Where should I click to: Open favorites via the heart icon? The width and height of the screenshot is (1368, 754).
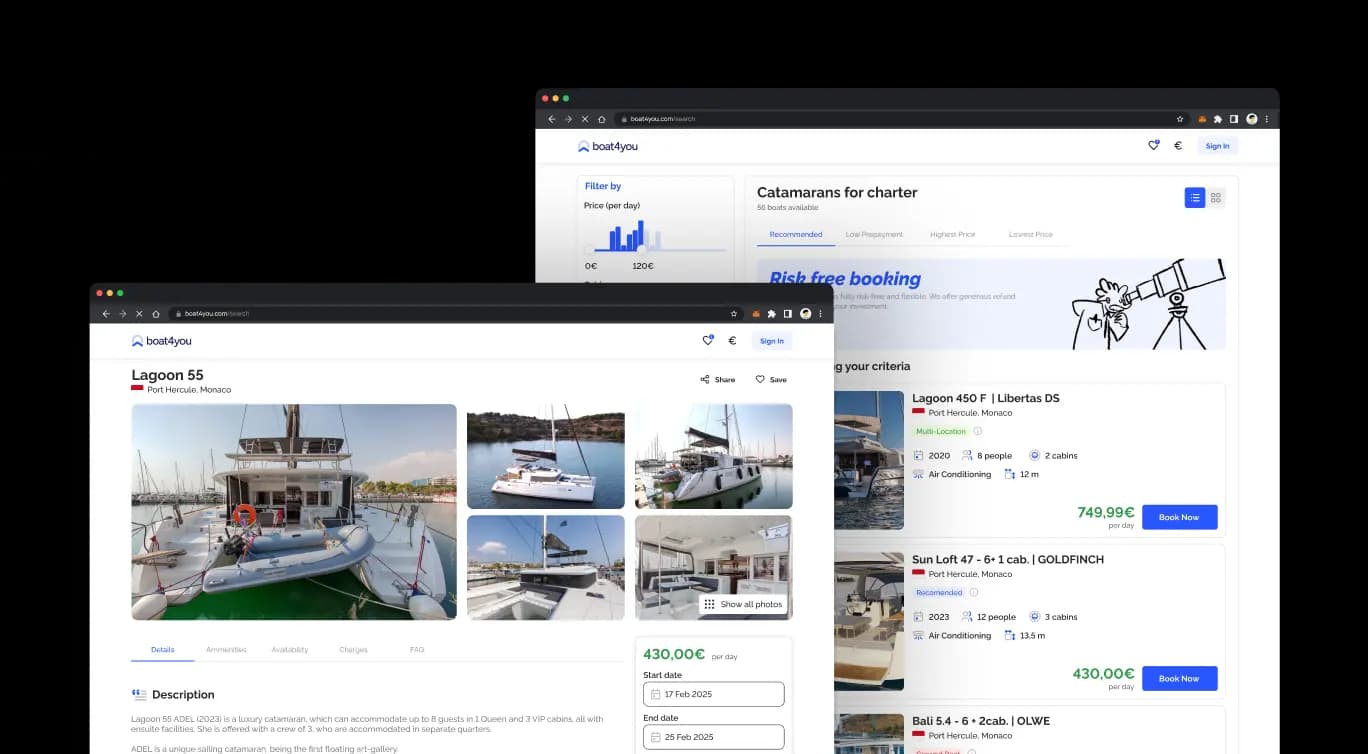click(708, 340)
